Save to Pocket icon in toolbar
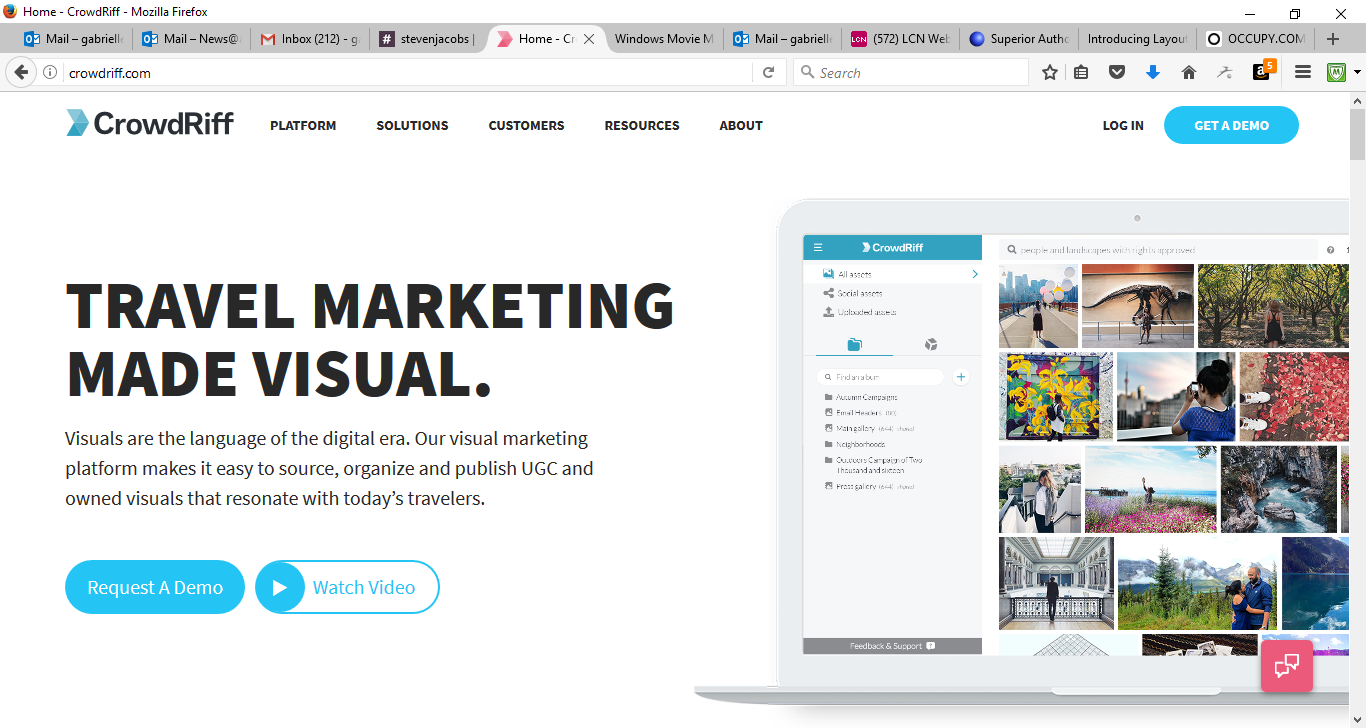The width and height of the screenshot is (1366, 728). [1117, 72]
